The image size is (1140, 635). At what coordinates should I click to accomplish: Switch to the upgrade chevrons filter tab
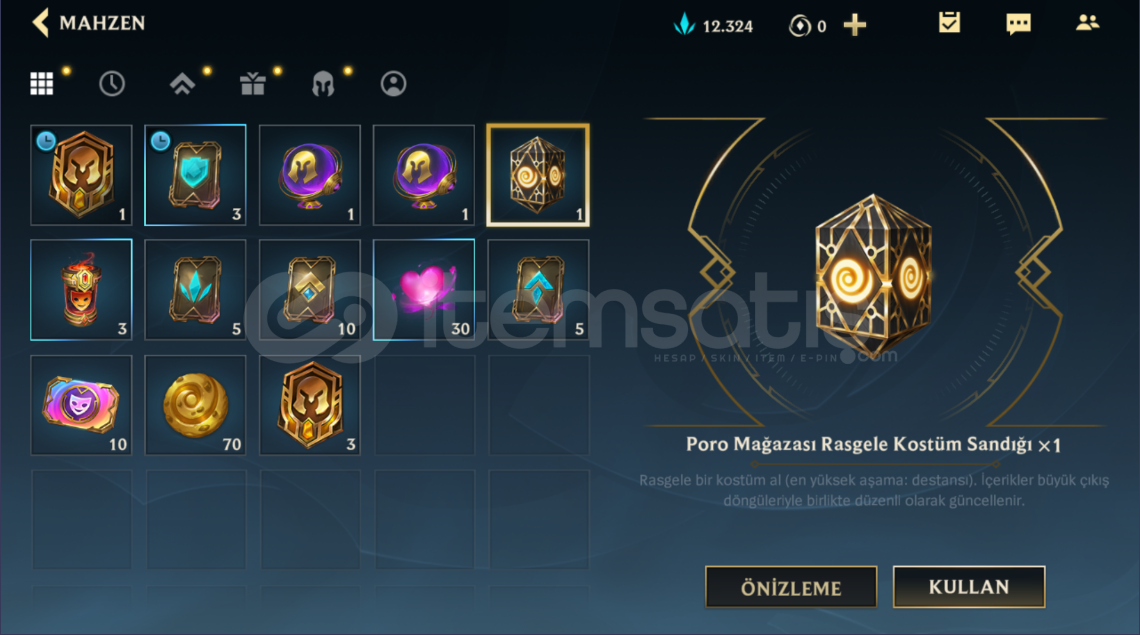click(x=182, y=84)
